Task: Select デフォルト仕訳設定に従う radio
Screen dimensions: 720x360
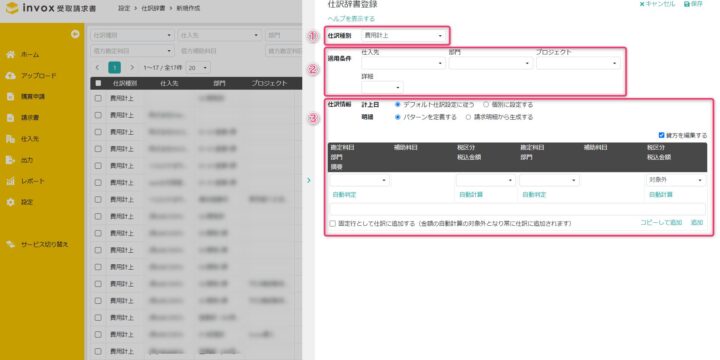Action: [x=398, y=105]
